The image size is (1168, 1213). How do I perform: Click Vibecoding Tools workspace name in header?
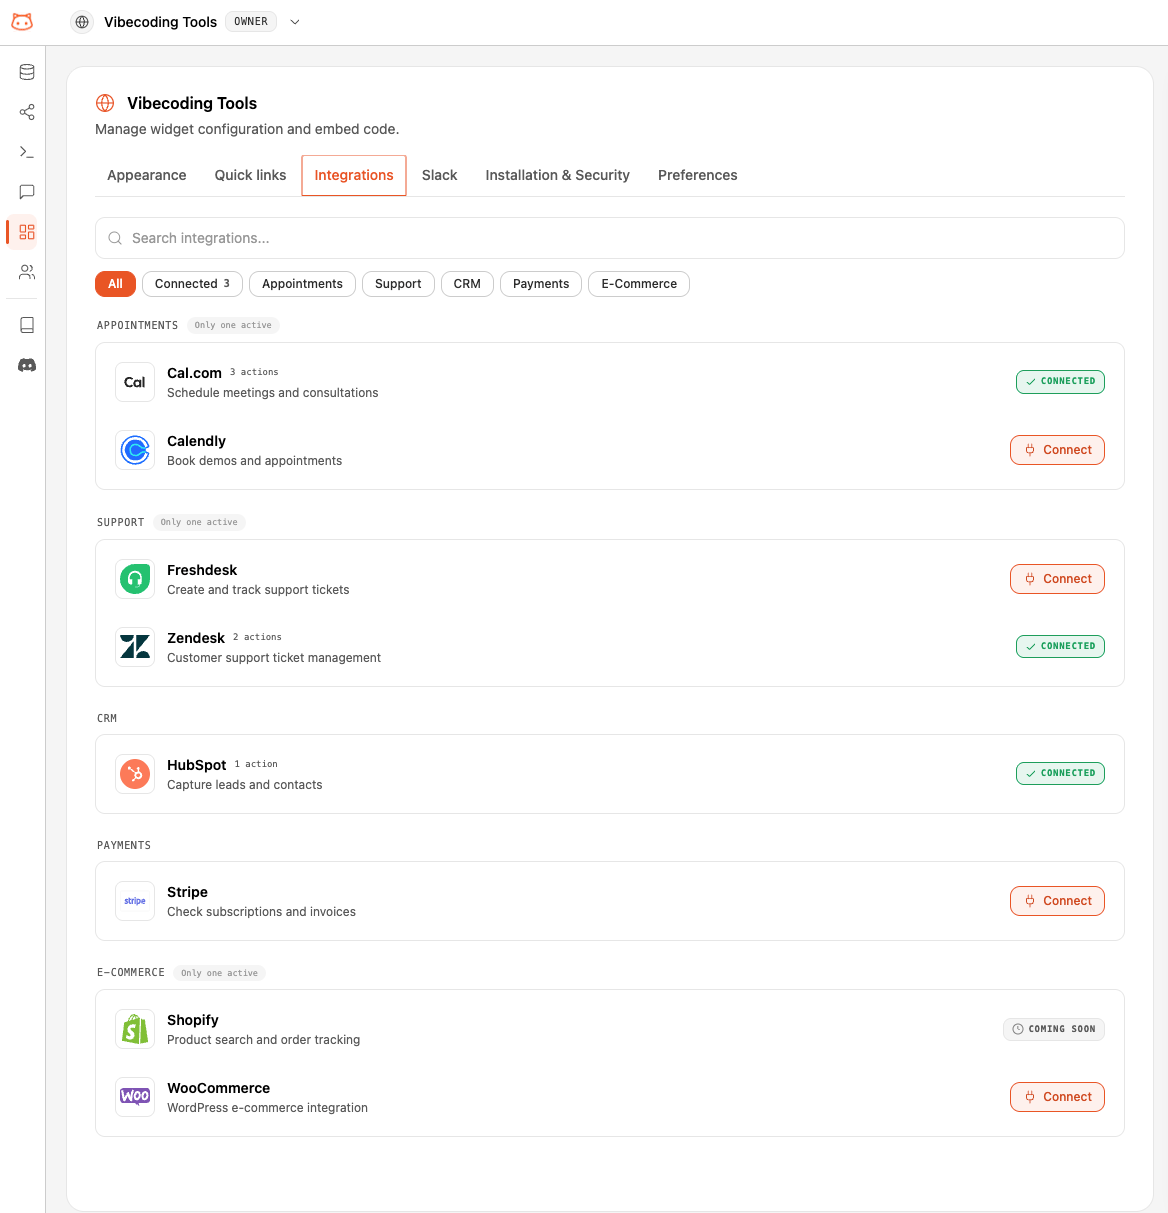[160, 22]
